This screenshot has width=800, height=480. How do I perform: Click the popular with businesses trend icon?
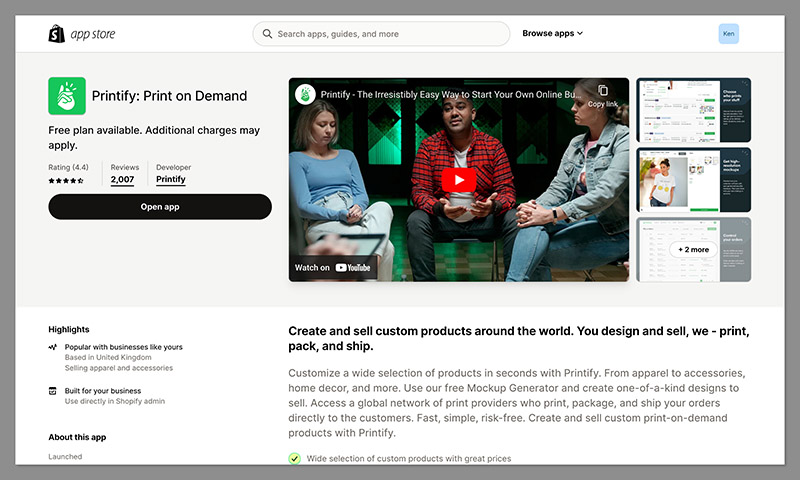[x=53, y=347]
